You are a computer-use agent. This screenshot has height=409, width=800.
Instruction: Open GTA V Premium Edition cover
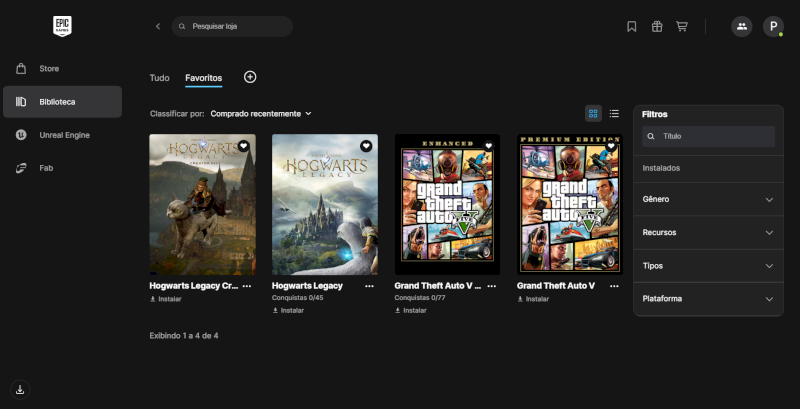tap(570, 204)
